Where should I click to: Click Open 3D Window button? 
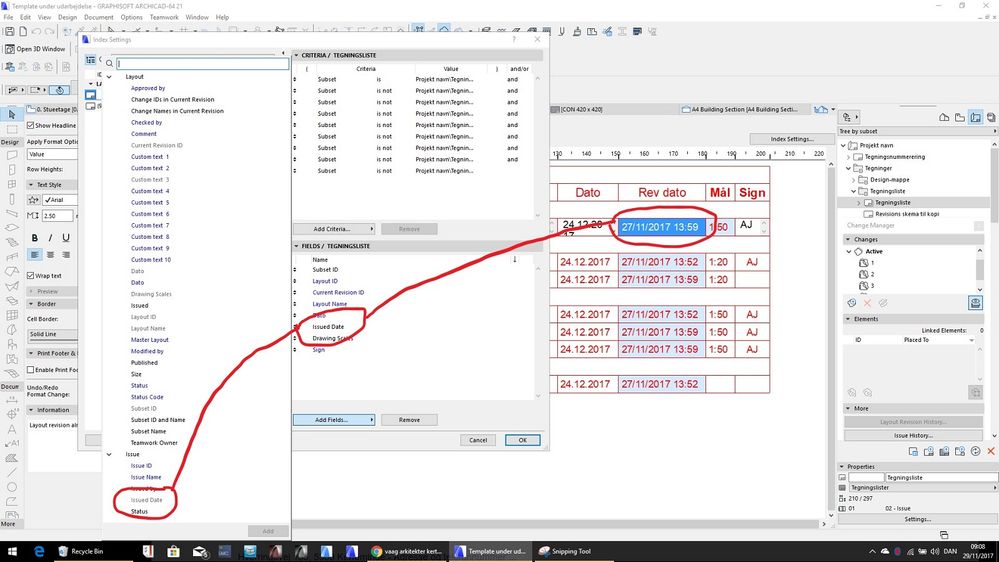[x=36, y=49]
